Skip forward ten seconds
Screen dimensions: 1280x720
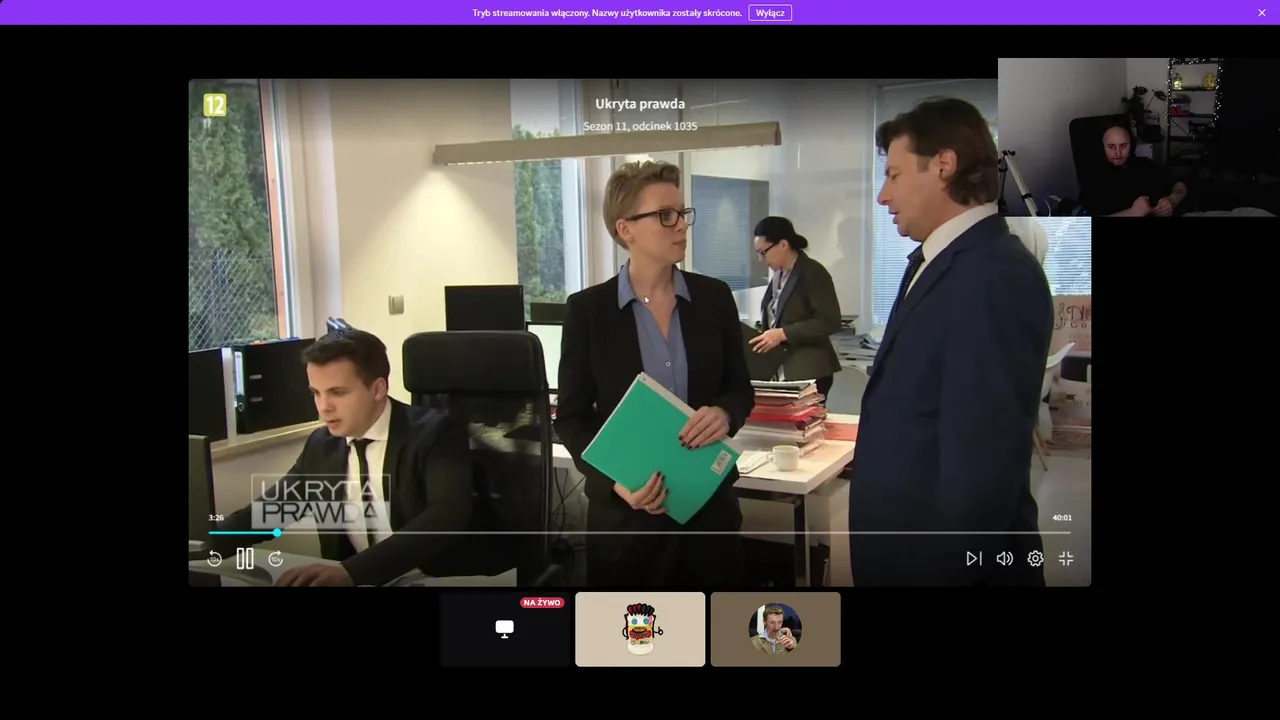(x=276, y=559)
